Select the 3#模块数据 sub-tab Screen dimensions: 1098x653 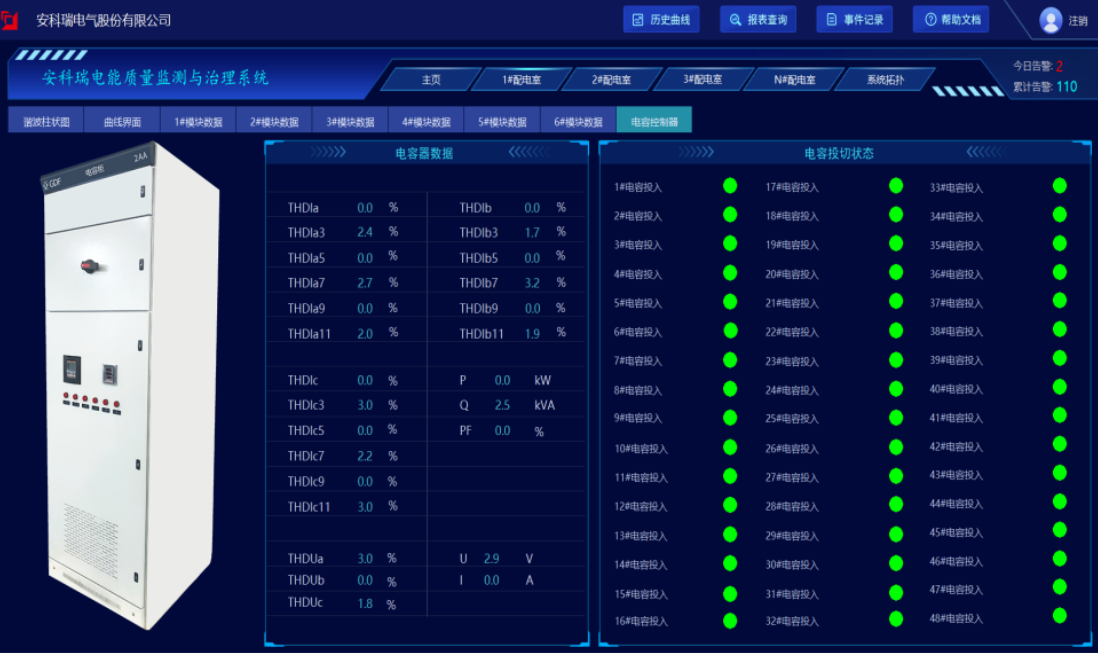350,120
